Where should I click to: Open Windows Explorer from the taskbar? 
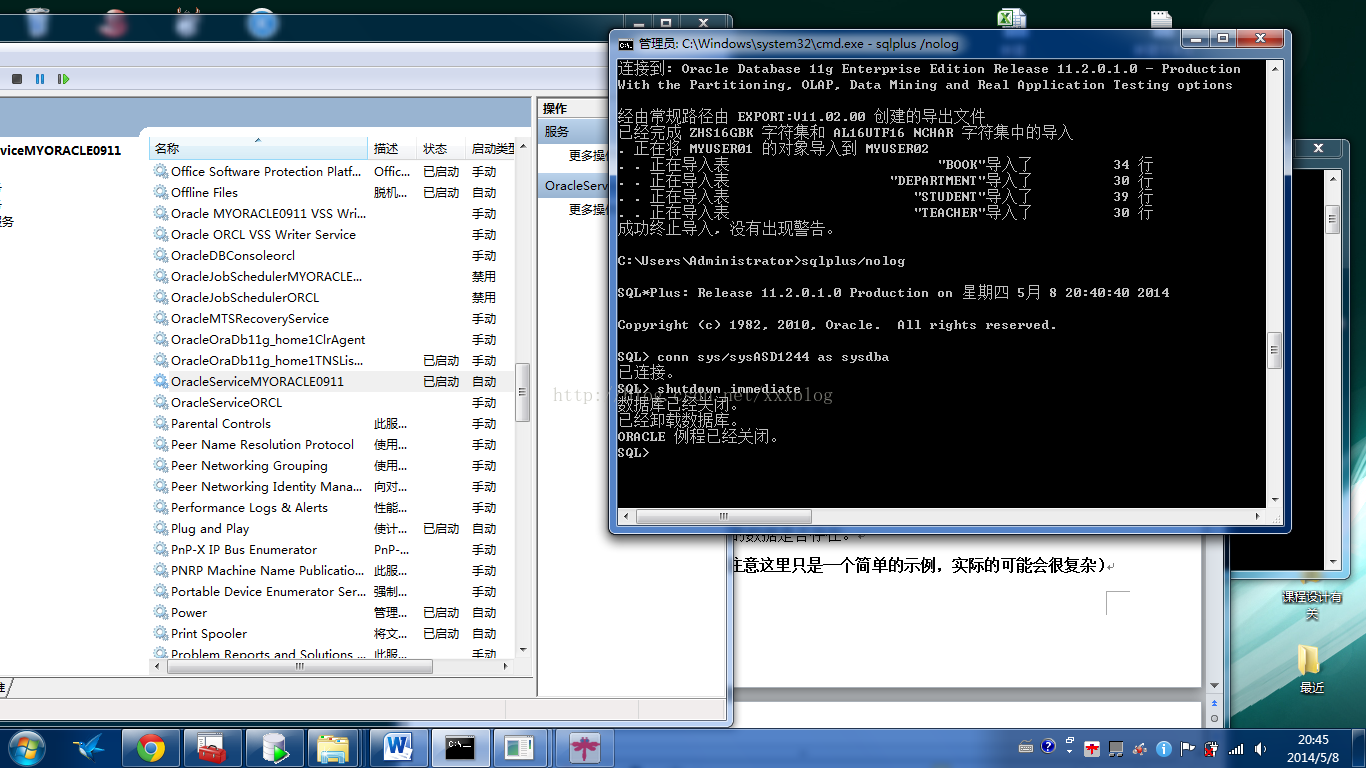(334, 747)
